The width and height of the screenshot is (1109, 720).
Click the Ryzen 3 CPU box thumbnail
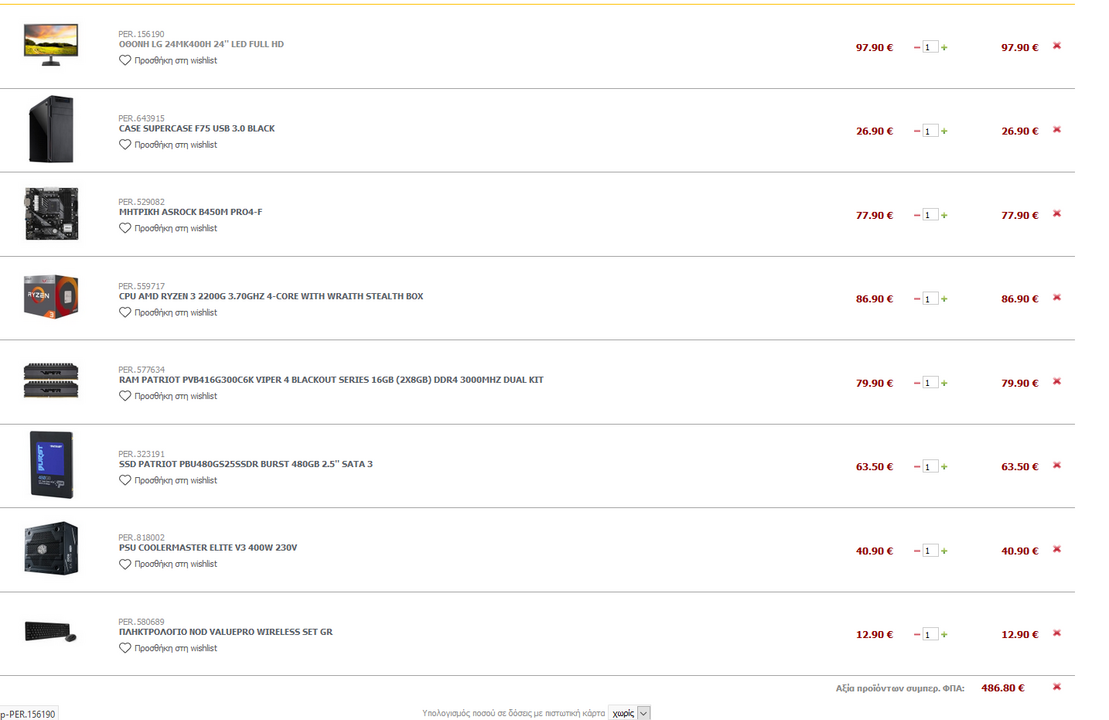51,297
